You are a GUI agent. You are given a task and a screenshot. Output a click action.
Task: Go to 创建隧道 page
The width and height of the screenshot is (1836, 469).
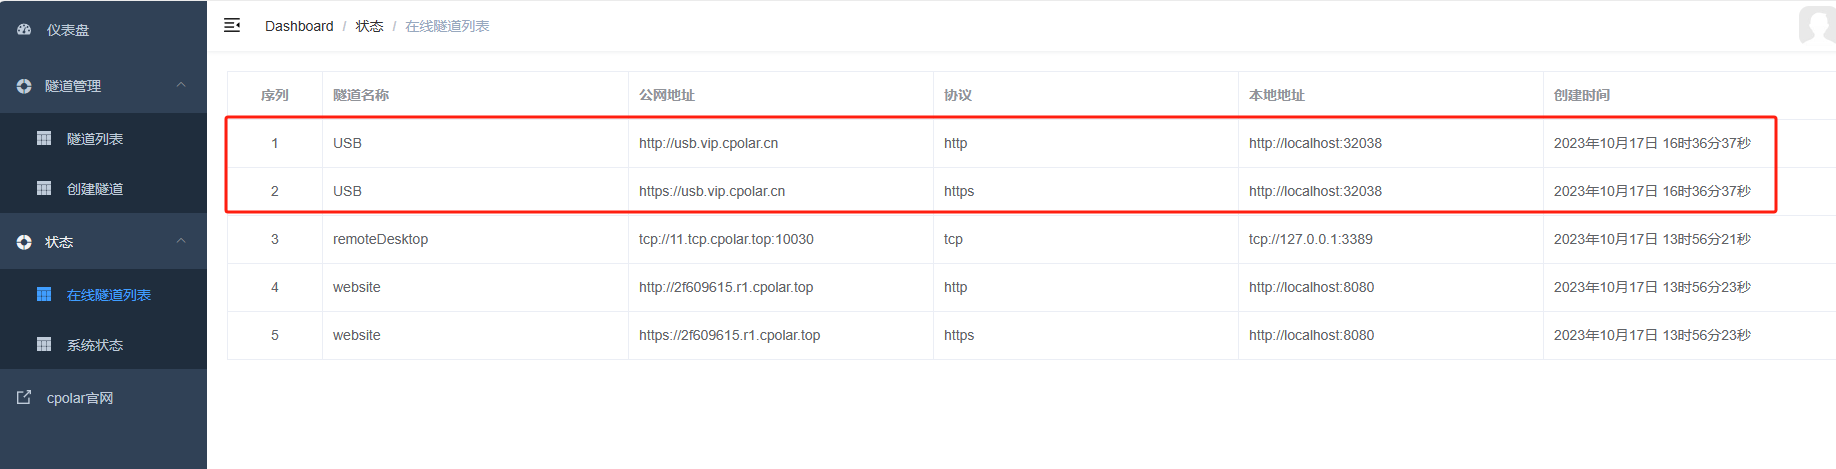(x=95, y=189)
